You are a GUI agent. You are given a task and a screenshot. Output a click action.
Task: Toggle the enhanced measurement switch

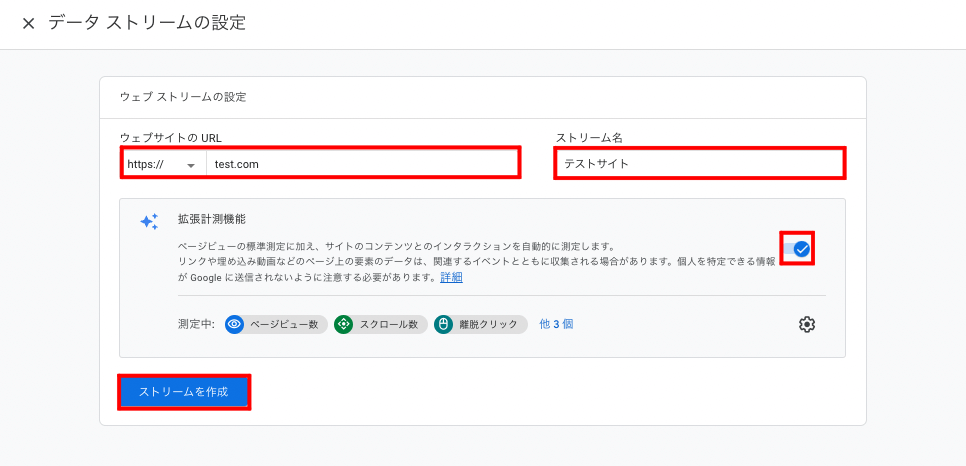coord(798,249)
